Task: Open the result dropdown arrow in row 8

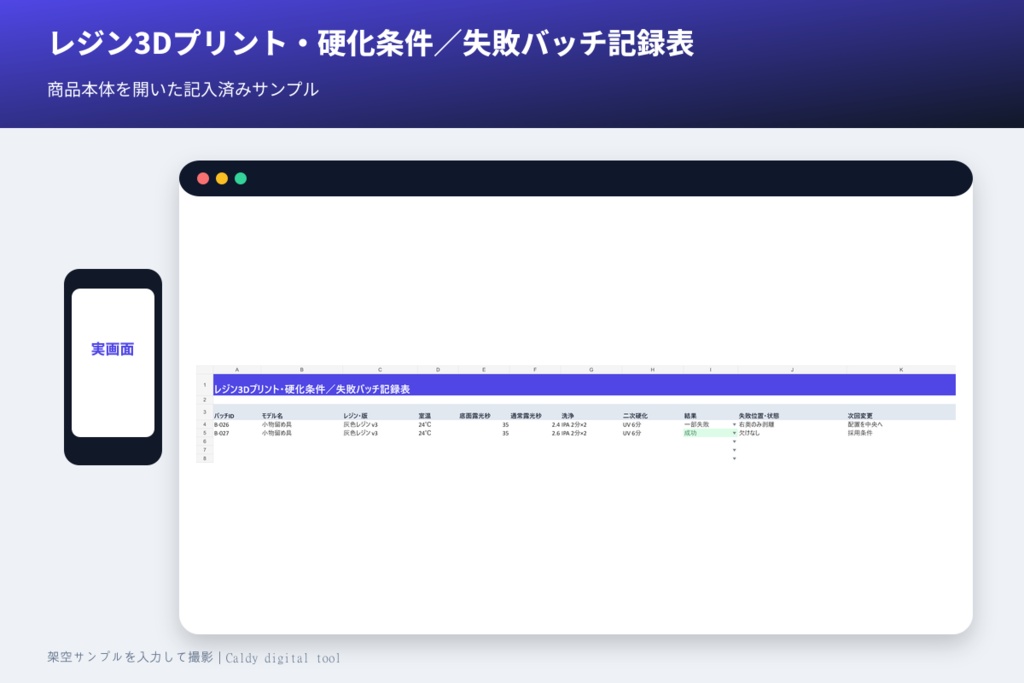Action: coord(734,458)
